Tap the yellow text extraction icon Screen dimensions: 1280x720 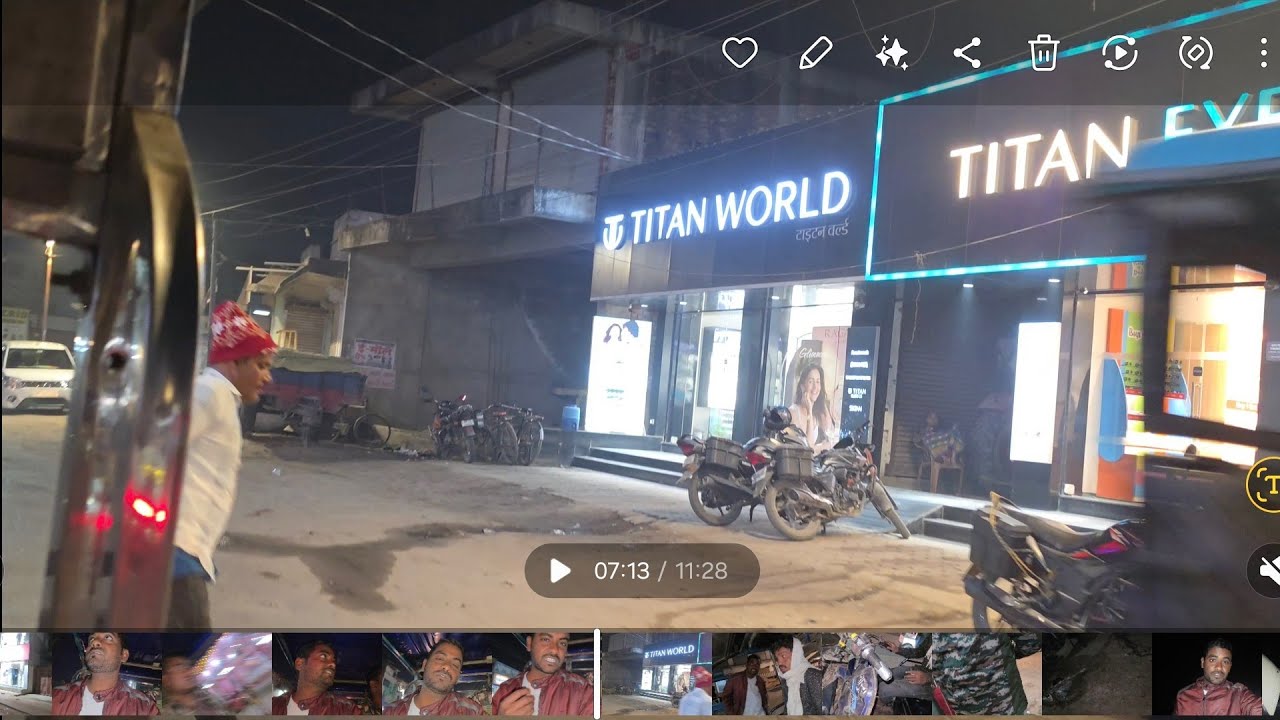pyautogui.click(x=1266, y=485)
